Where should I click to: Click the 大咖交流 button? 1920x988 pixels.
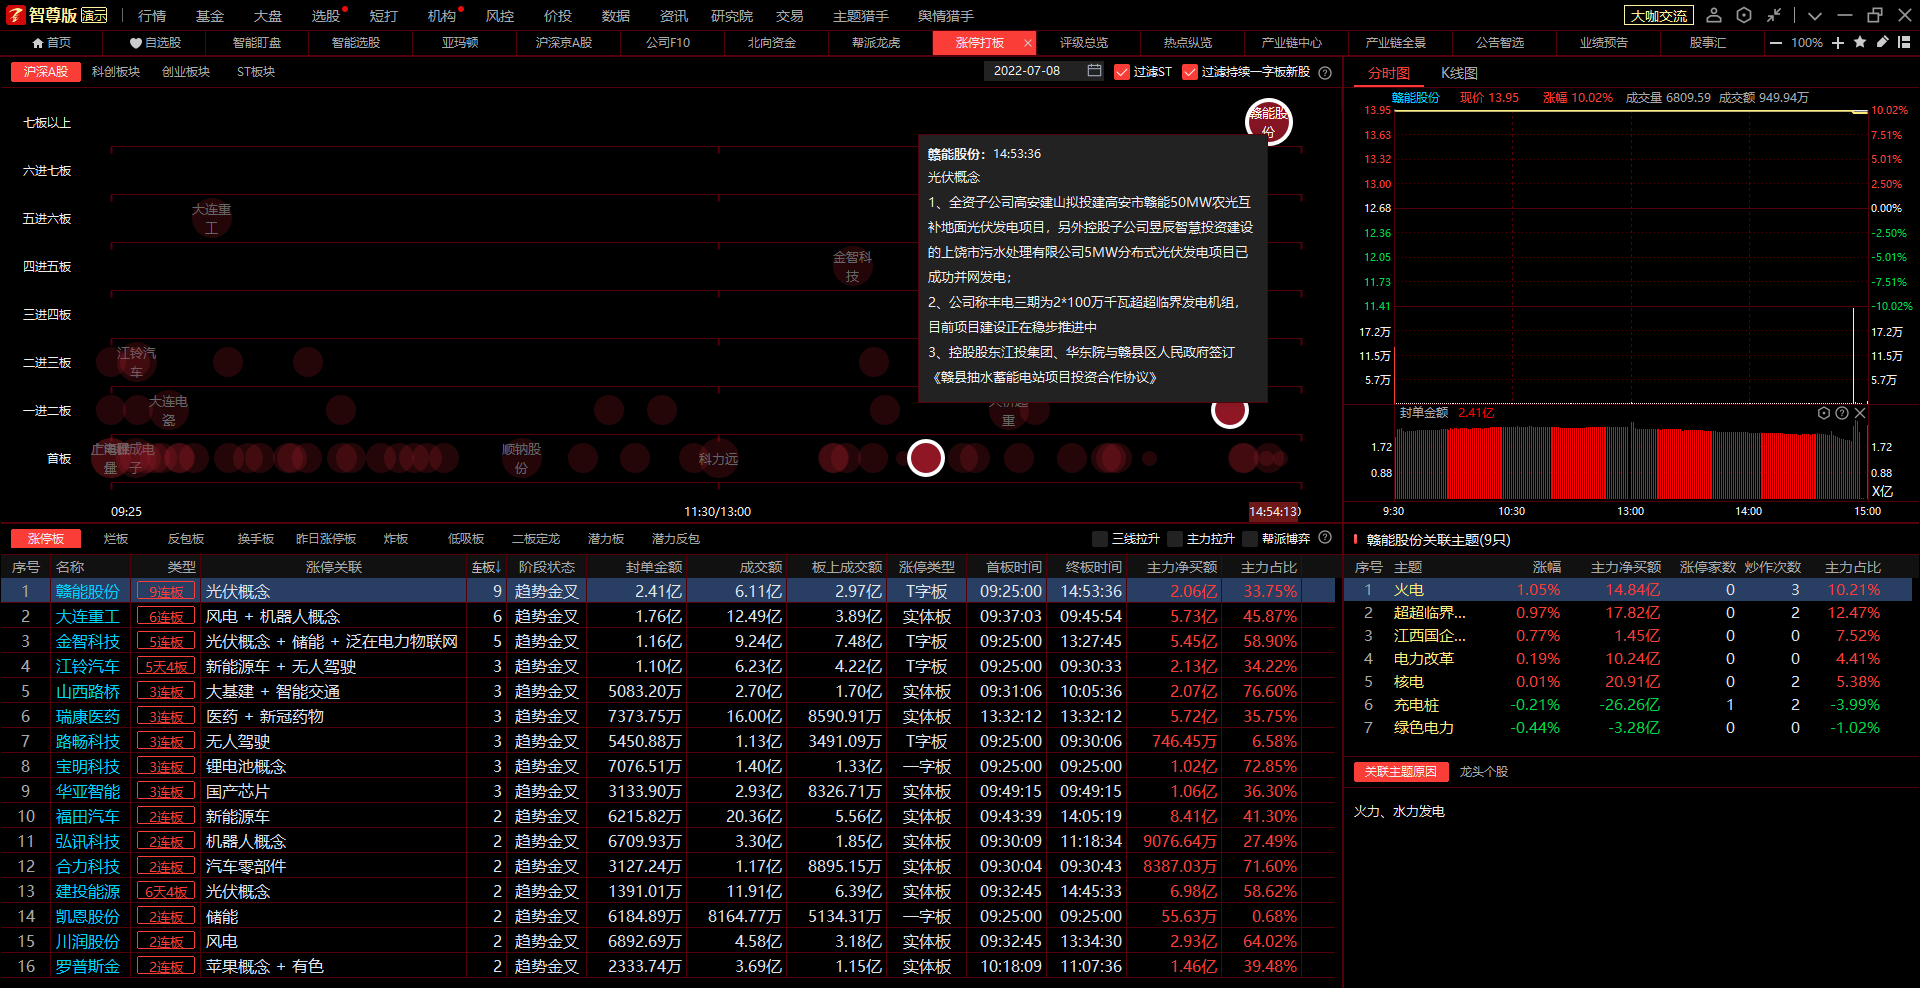point(1658,15)
